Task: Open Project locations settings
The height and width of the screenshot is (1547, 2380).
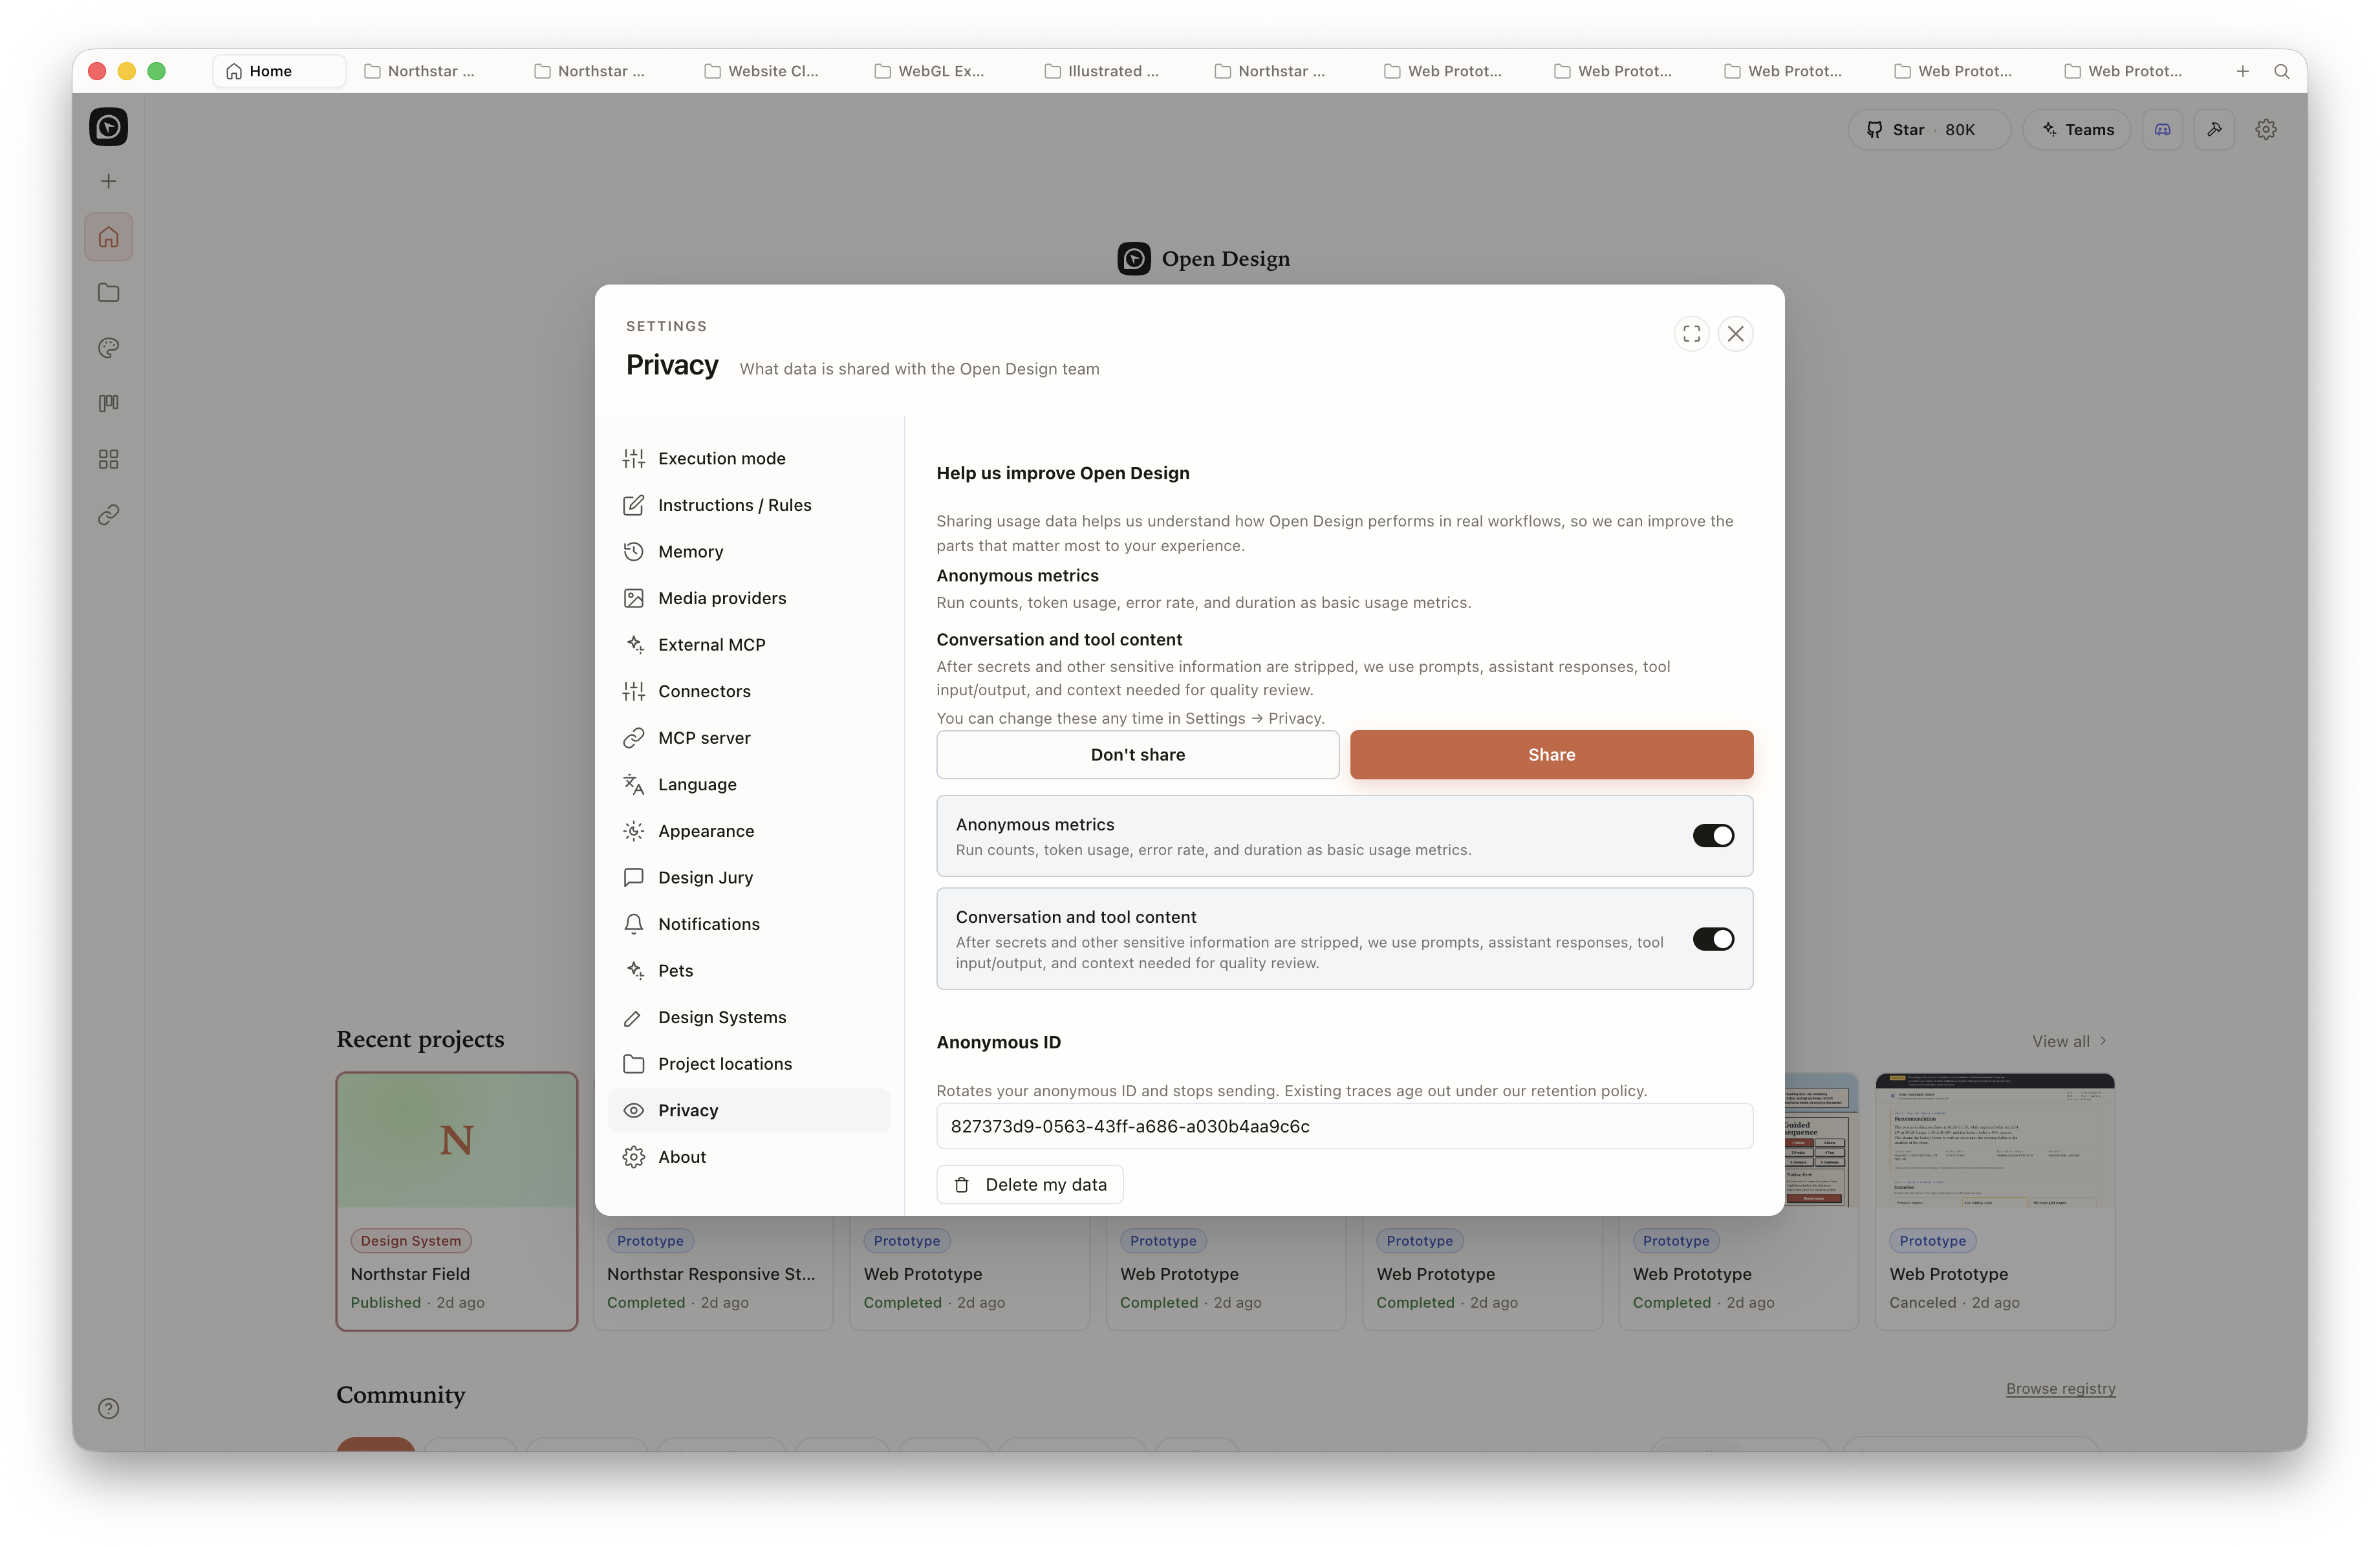Action: coord(749,1063)
